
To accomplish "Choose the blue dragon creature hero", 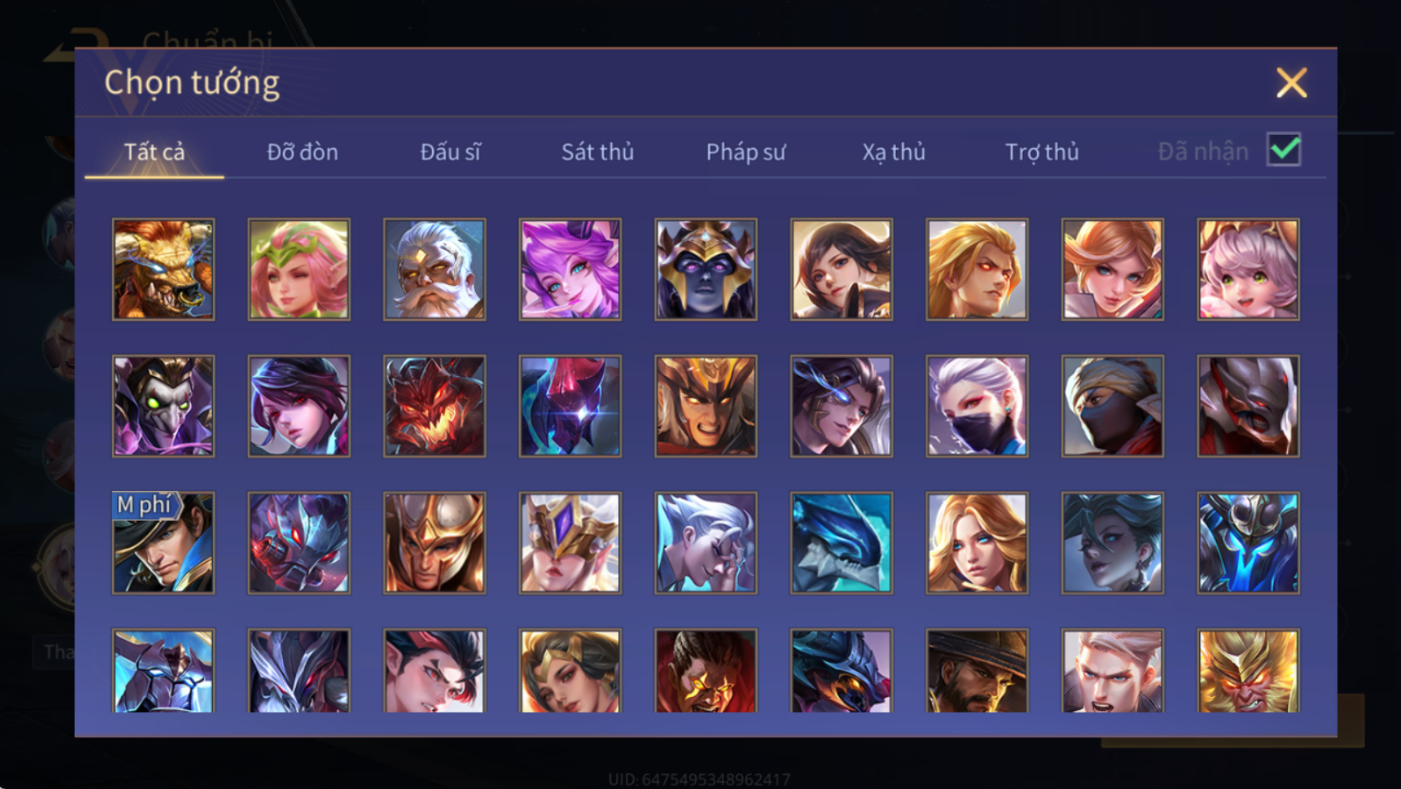I will (841, 543).
